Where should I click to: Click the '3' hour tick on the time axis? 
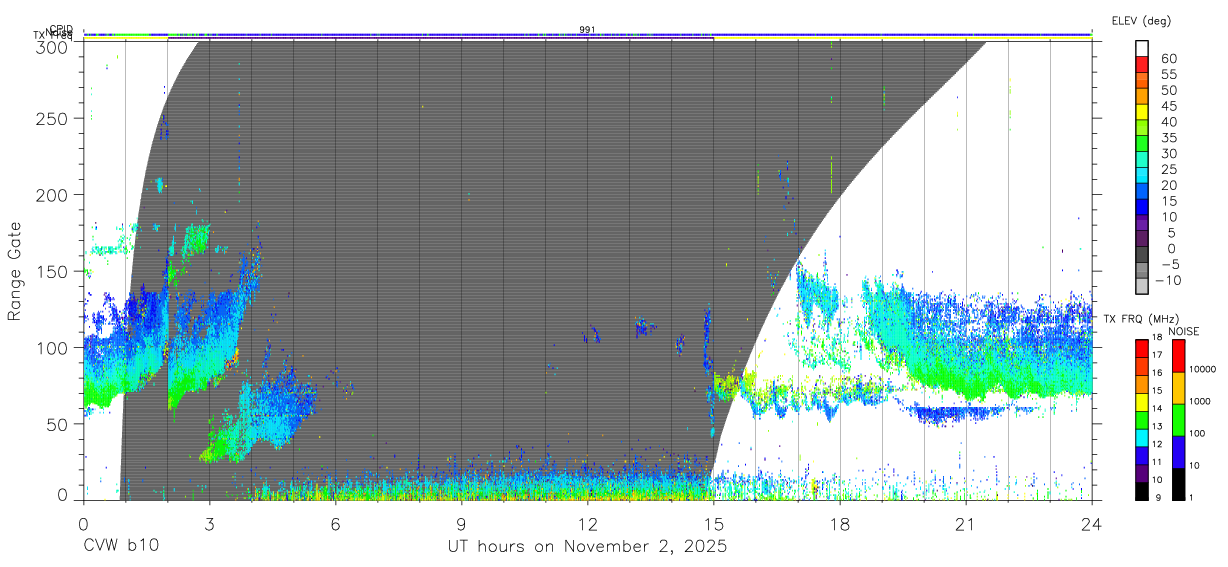209,523
